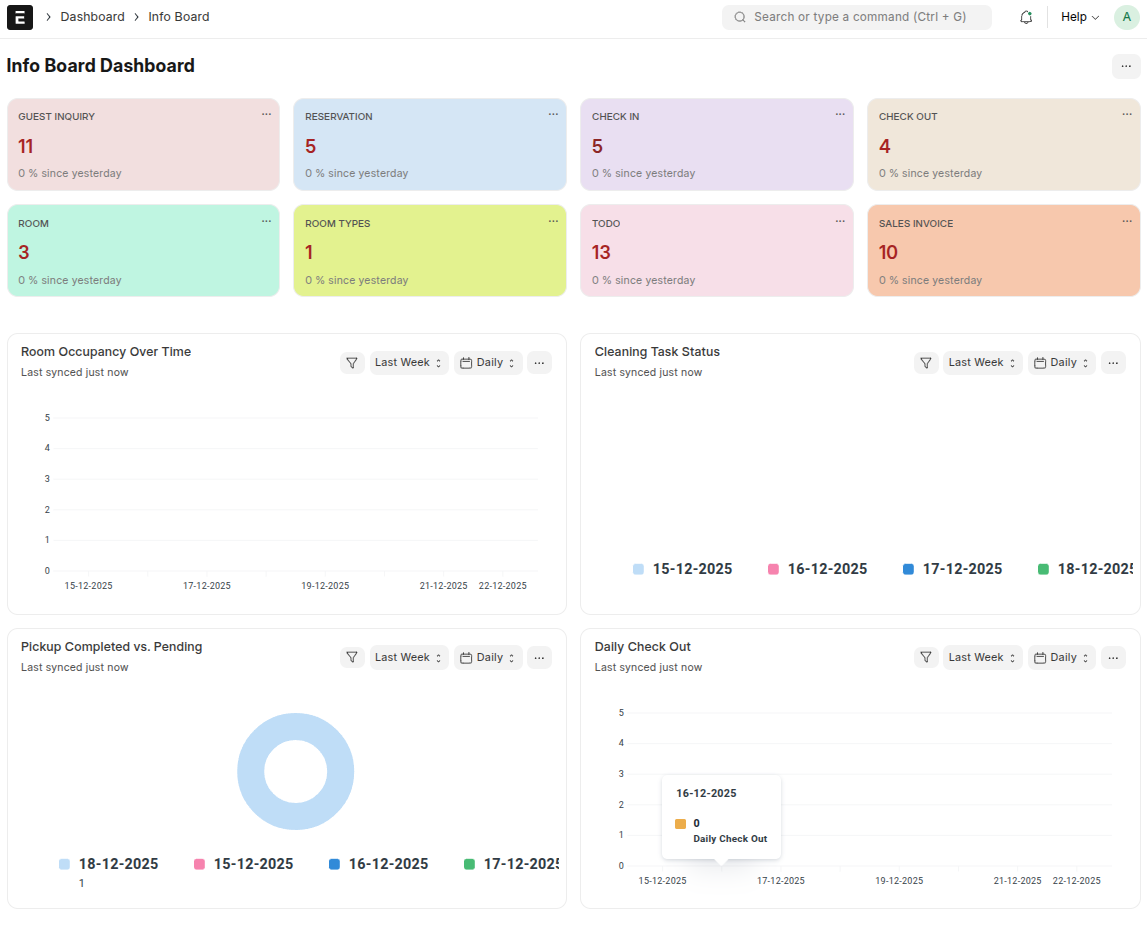Screen dimensions: 1147x929
Task: Click the user avatar
Action: (x=1126, y=17)
